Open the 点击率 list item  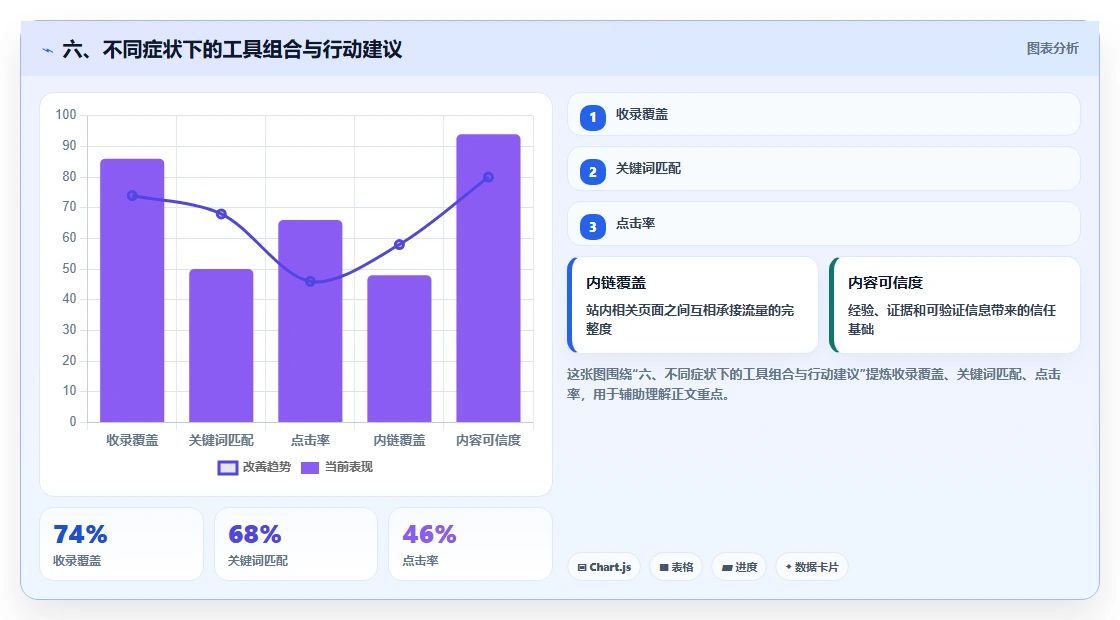tap(824, 224)
